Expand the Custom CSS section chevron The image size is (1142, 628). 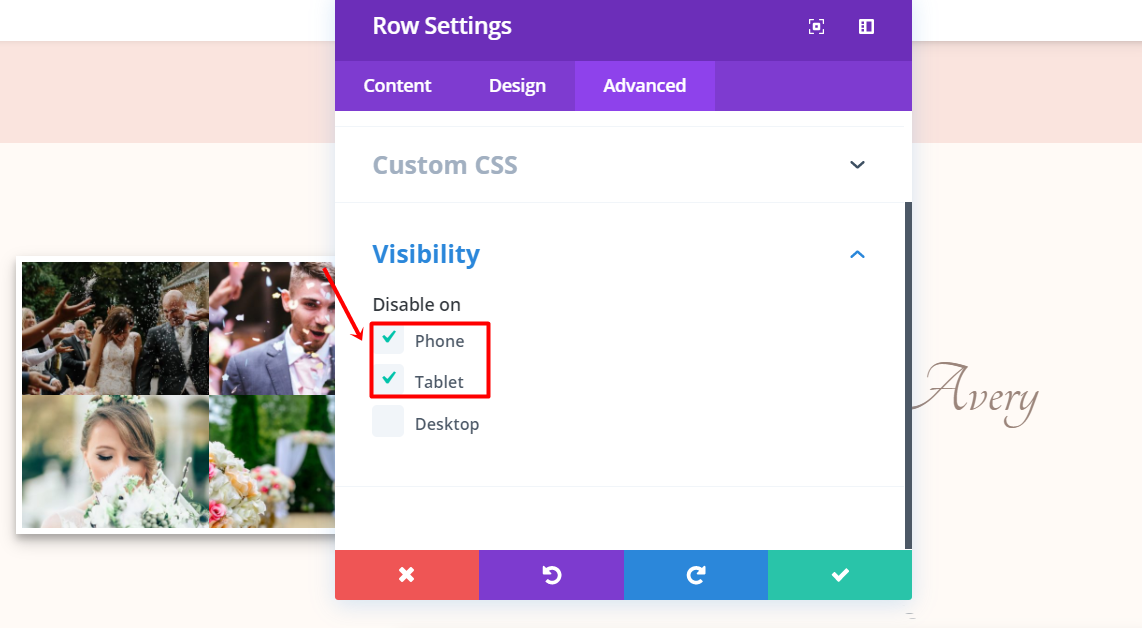coord(857,165)
